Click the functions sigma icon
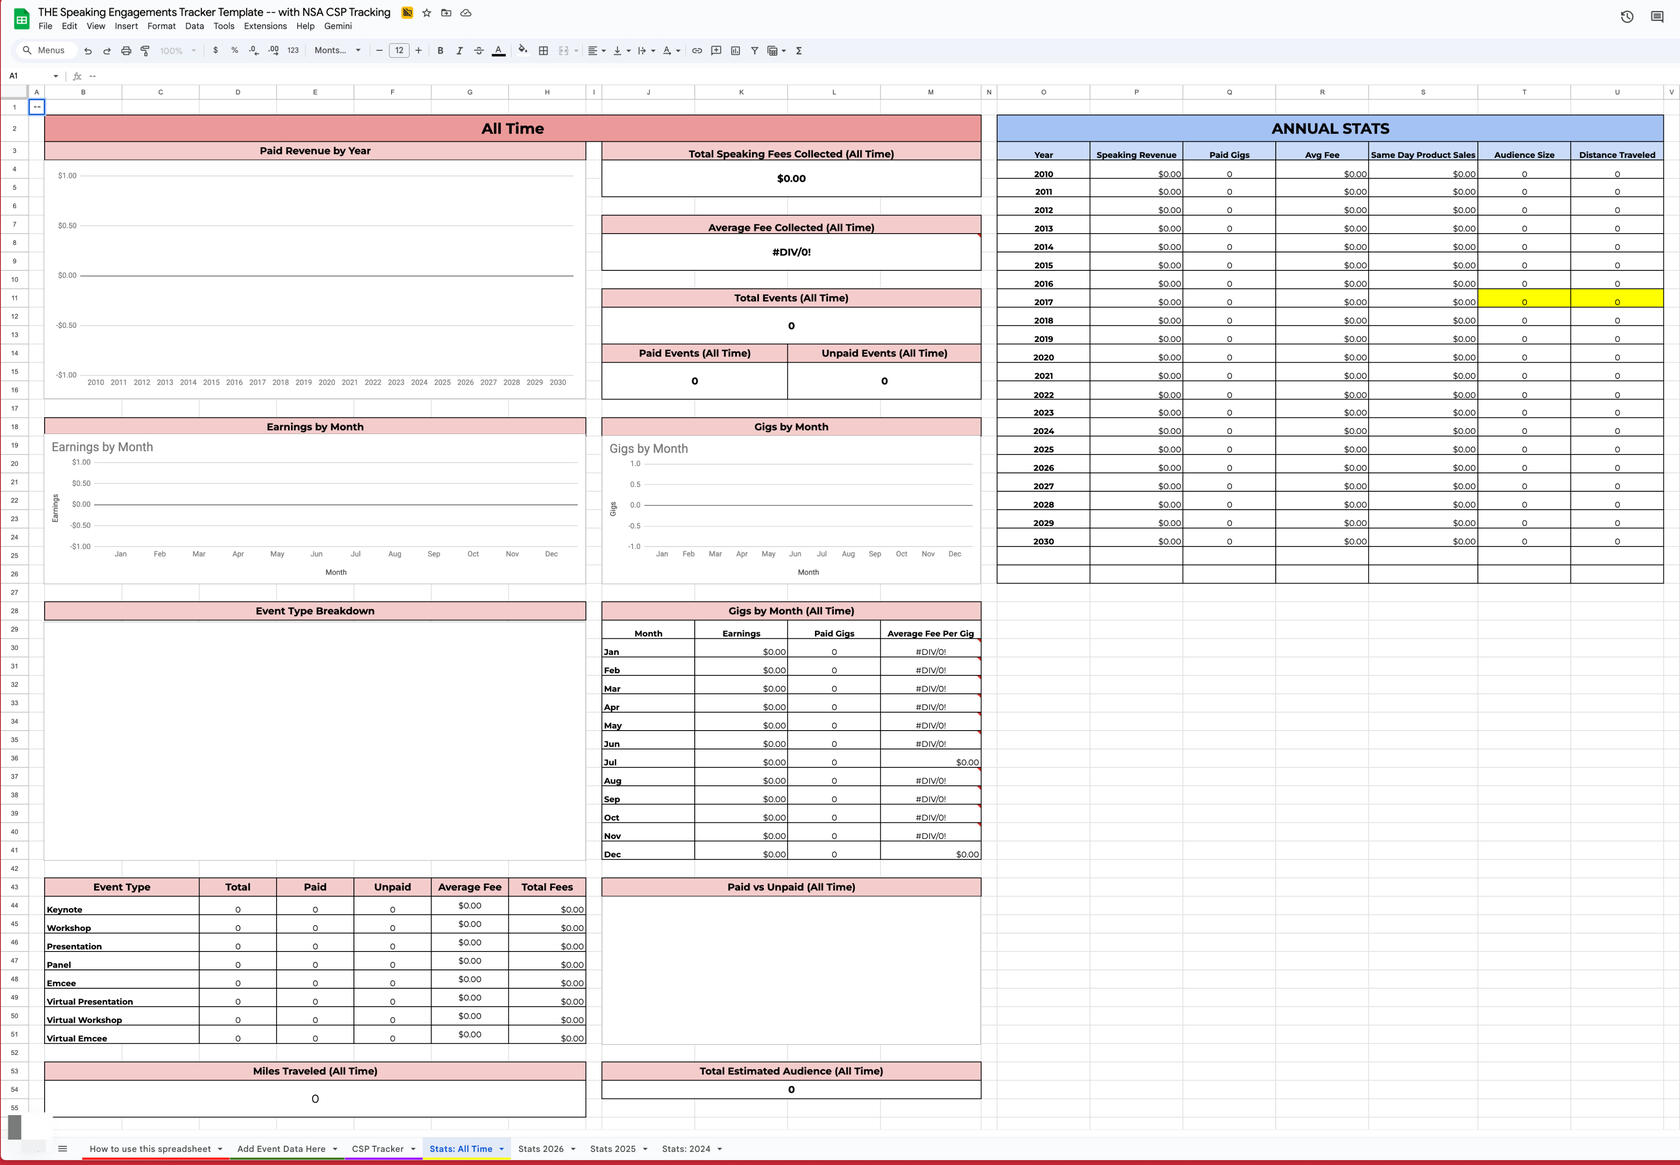The height and width of the screenshot is (1165, 1680). [x=799, y=51]
